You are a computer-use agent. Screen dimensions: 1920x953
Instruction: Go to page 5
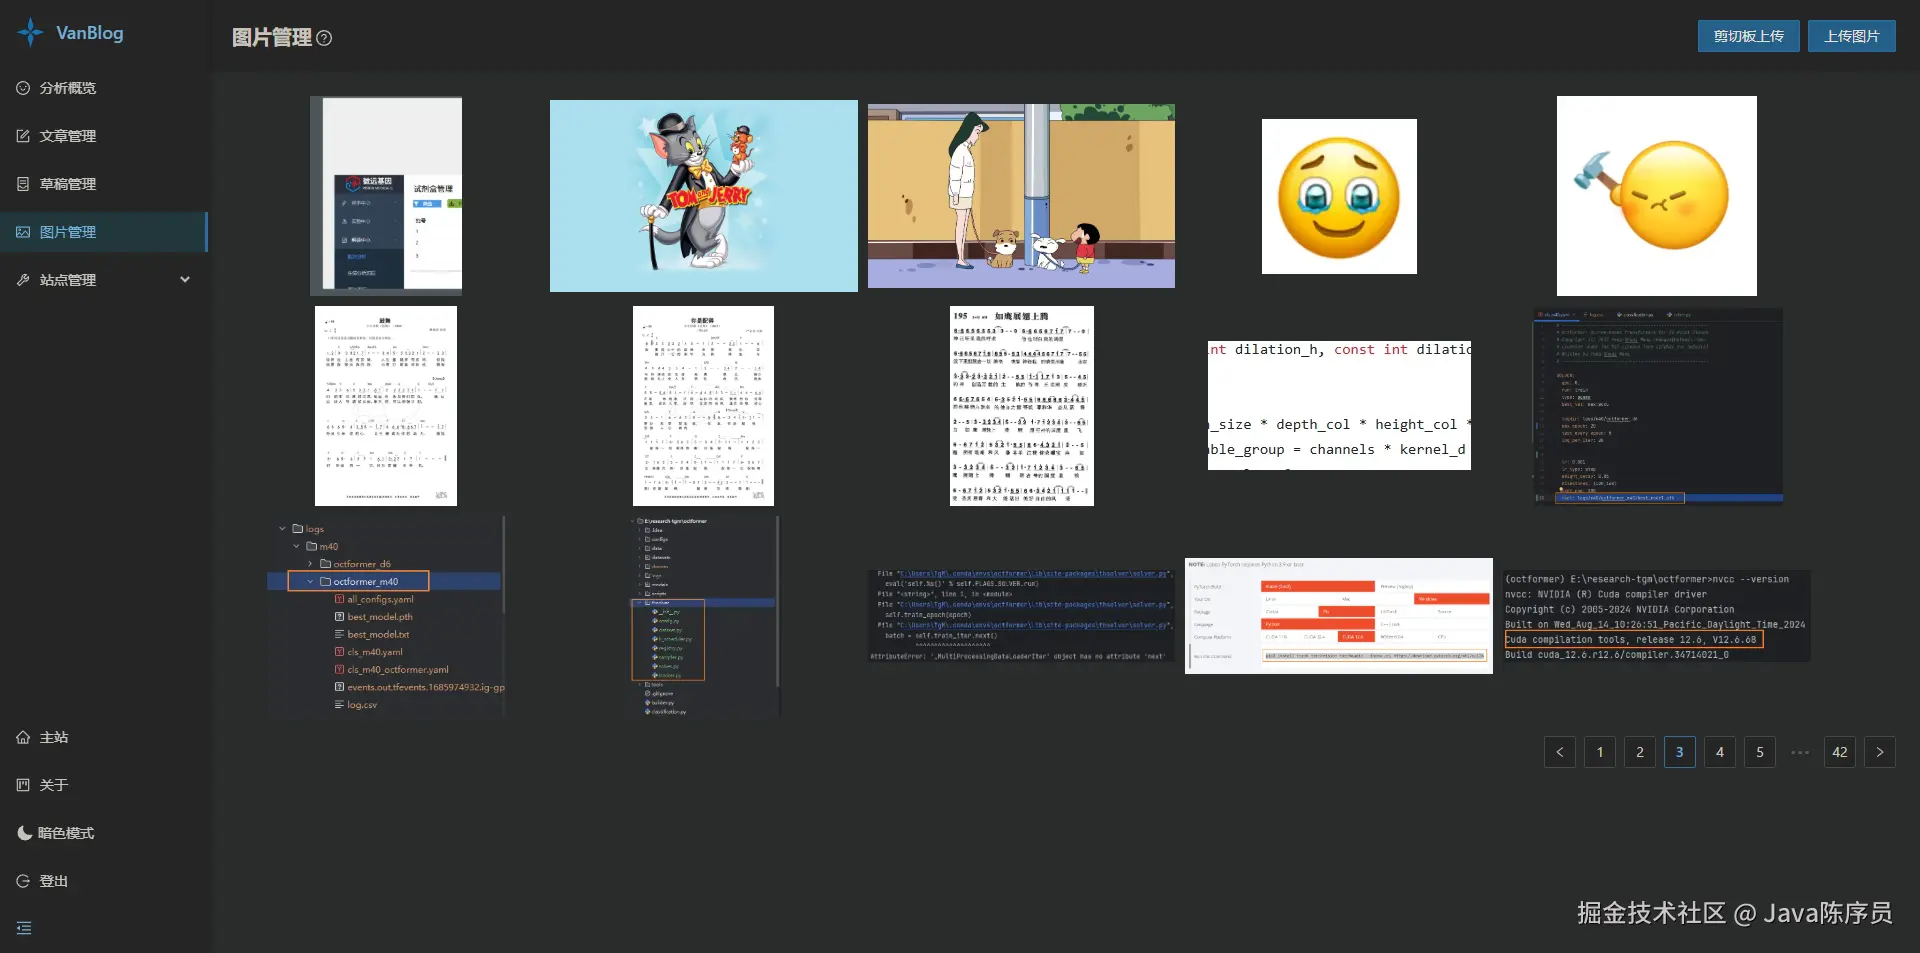1760,752
